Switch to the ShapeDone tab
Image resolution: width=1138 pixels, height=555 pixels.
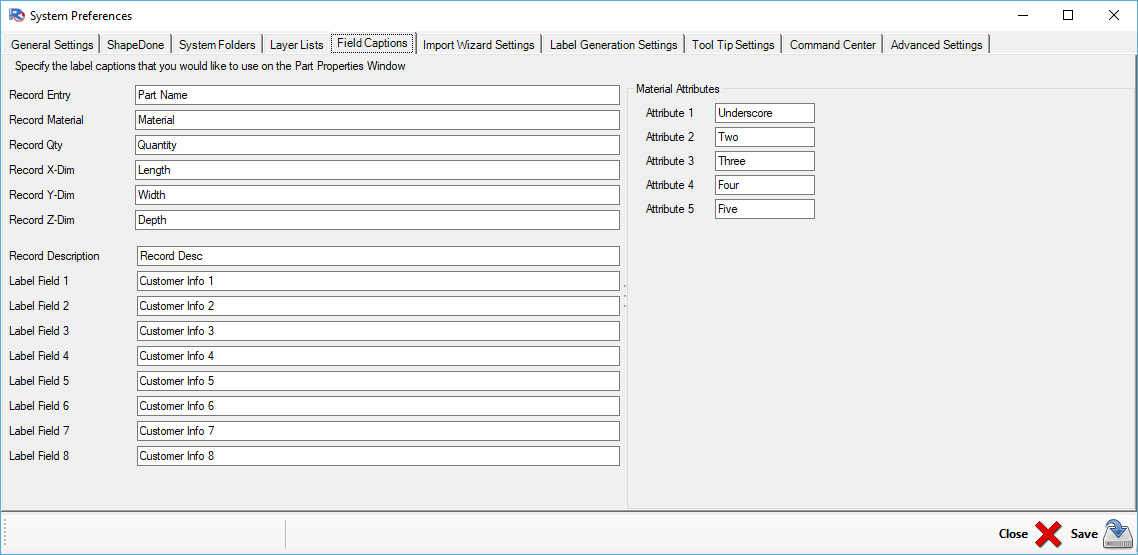coord(136,44)
